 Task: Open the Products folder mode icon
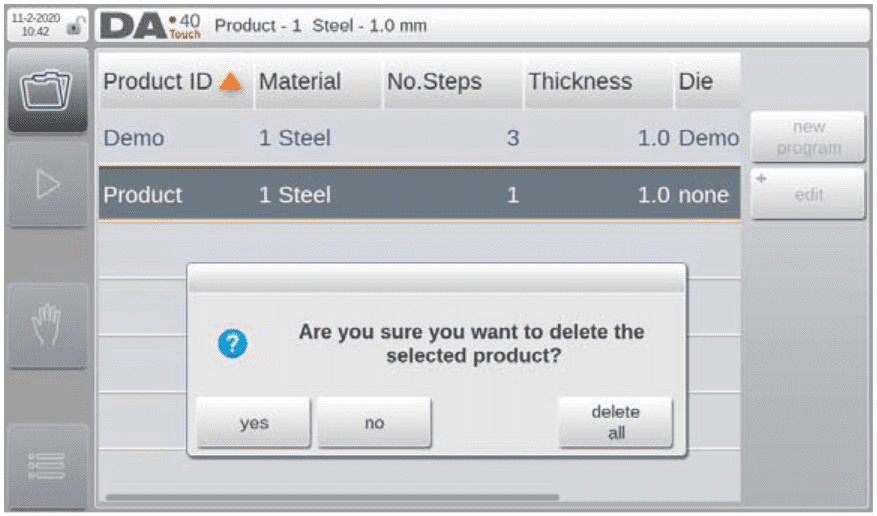click(48, 91)
